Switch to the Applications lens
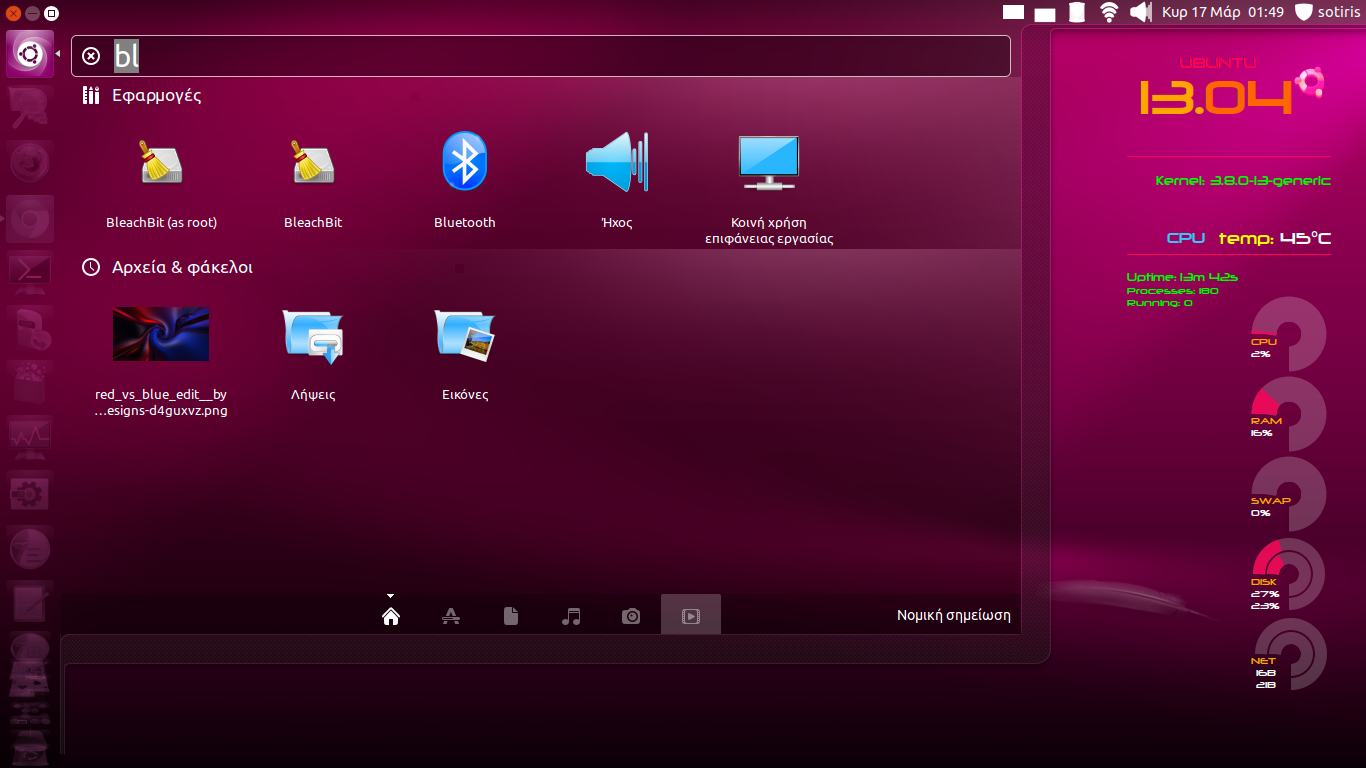The image size is (1366, 768). tap(451, 616)
